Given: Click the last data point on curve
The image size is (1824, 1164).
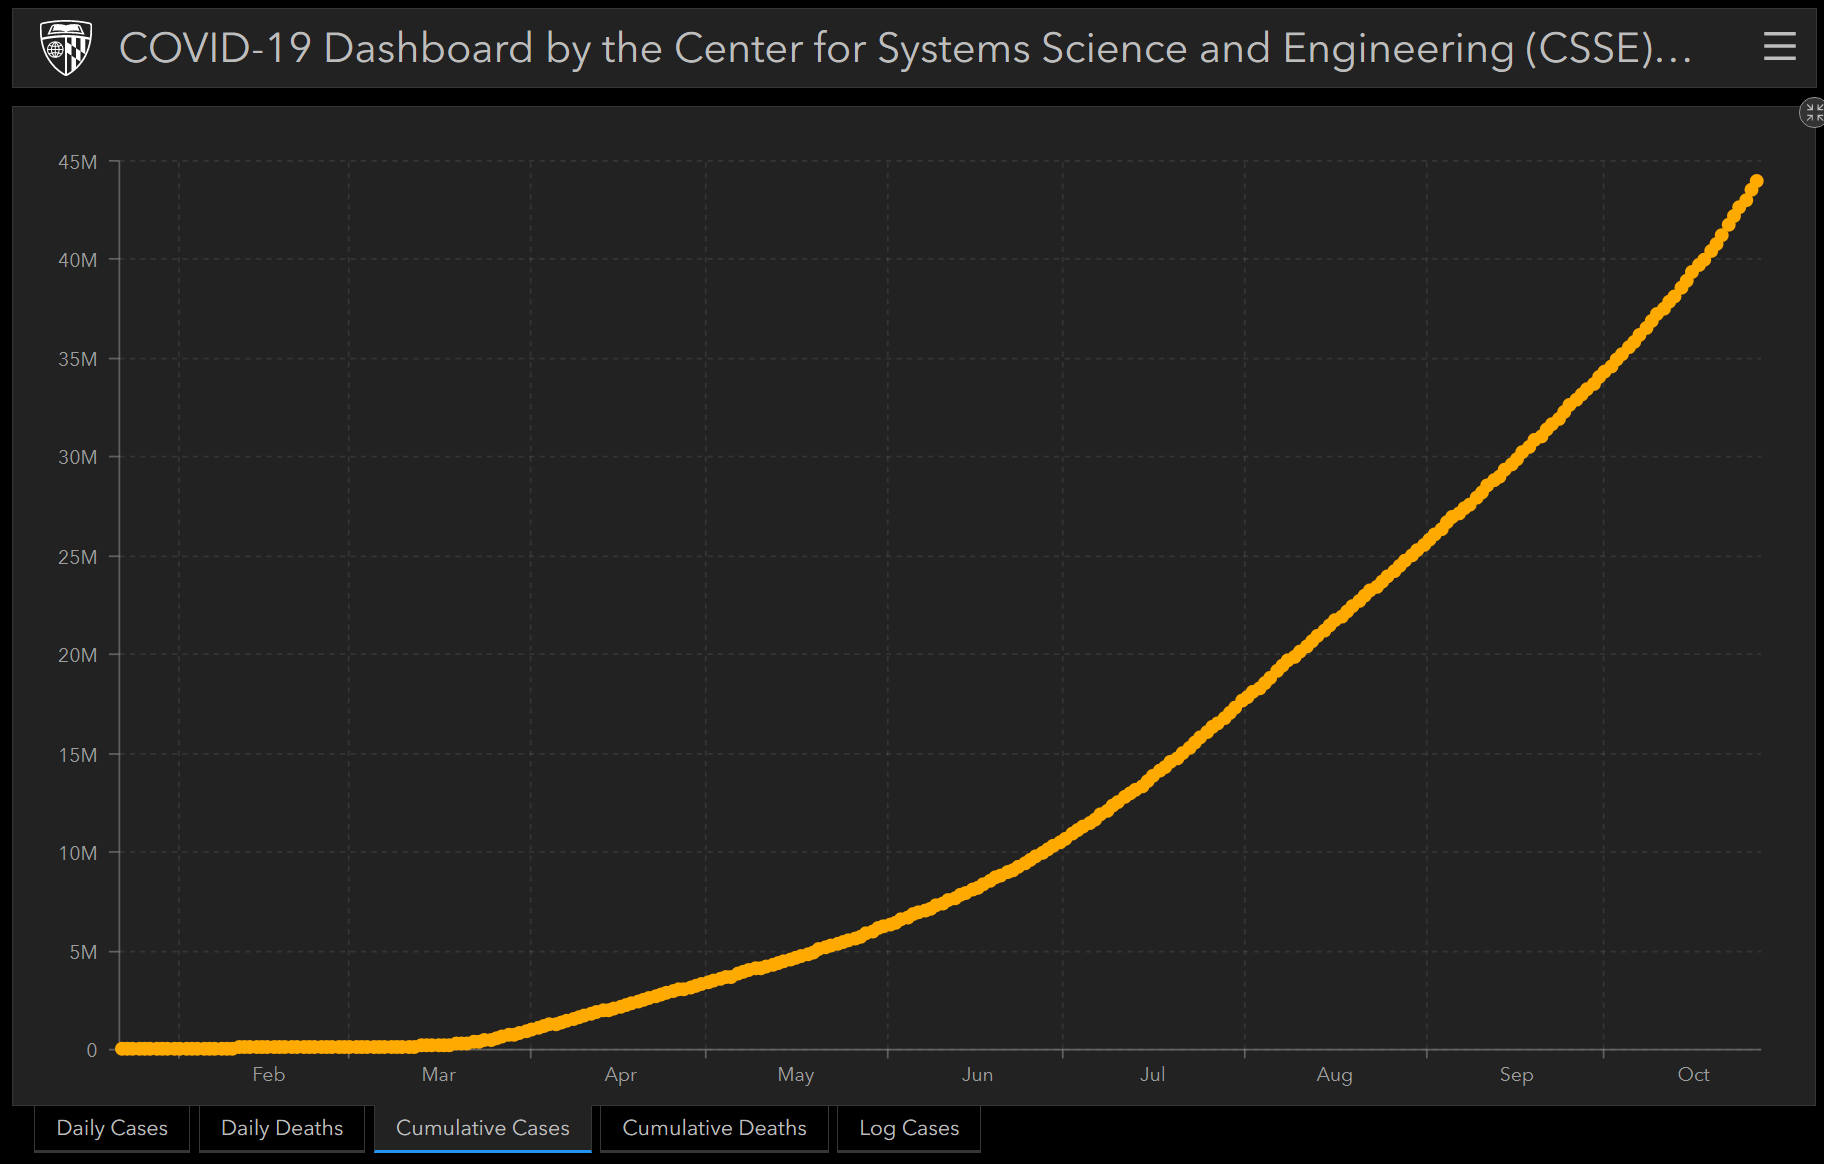Looking at the screenshot, I should click(1756, 182).
